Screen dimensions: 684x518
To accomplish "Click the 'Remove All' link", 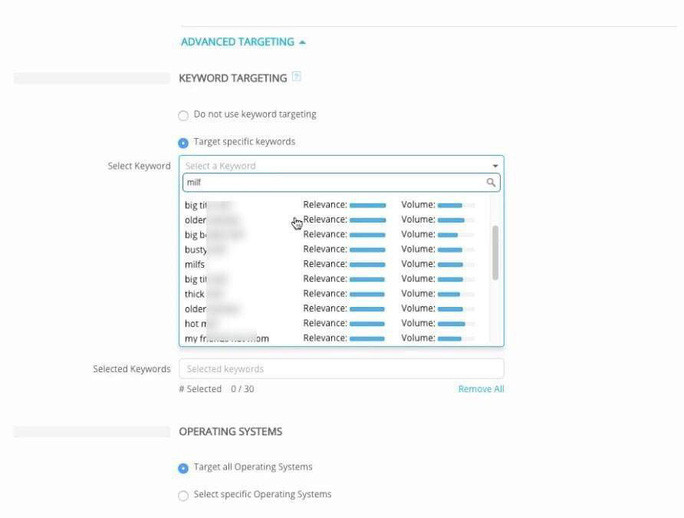I will click(x=481, y=389).
